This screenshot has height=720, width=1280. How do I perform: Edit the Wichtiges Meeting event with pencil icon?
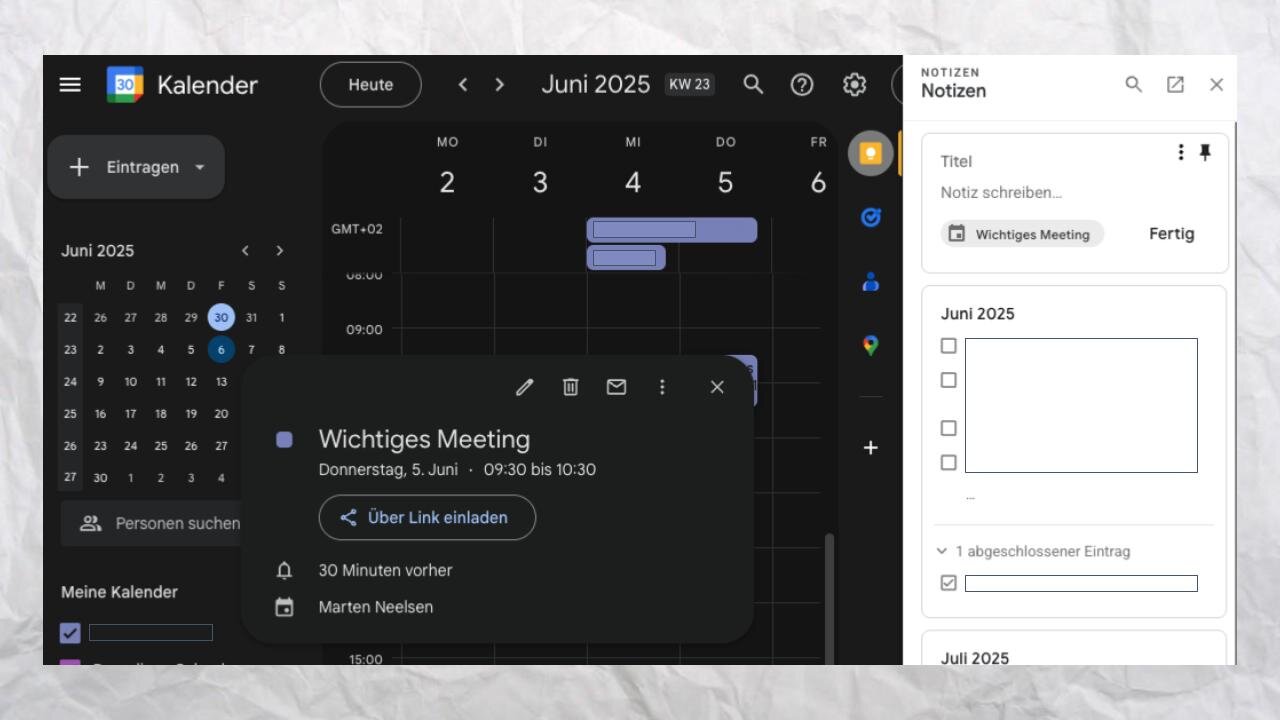pos(524,387)
